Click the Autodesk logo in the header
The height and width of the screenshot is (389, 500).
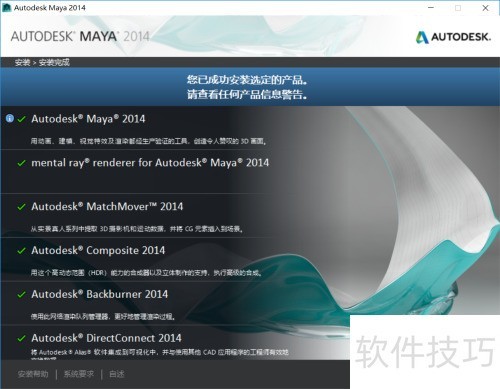[453, 37]
